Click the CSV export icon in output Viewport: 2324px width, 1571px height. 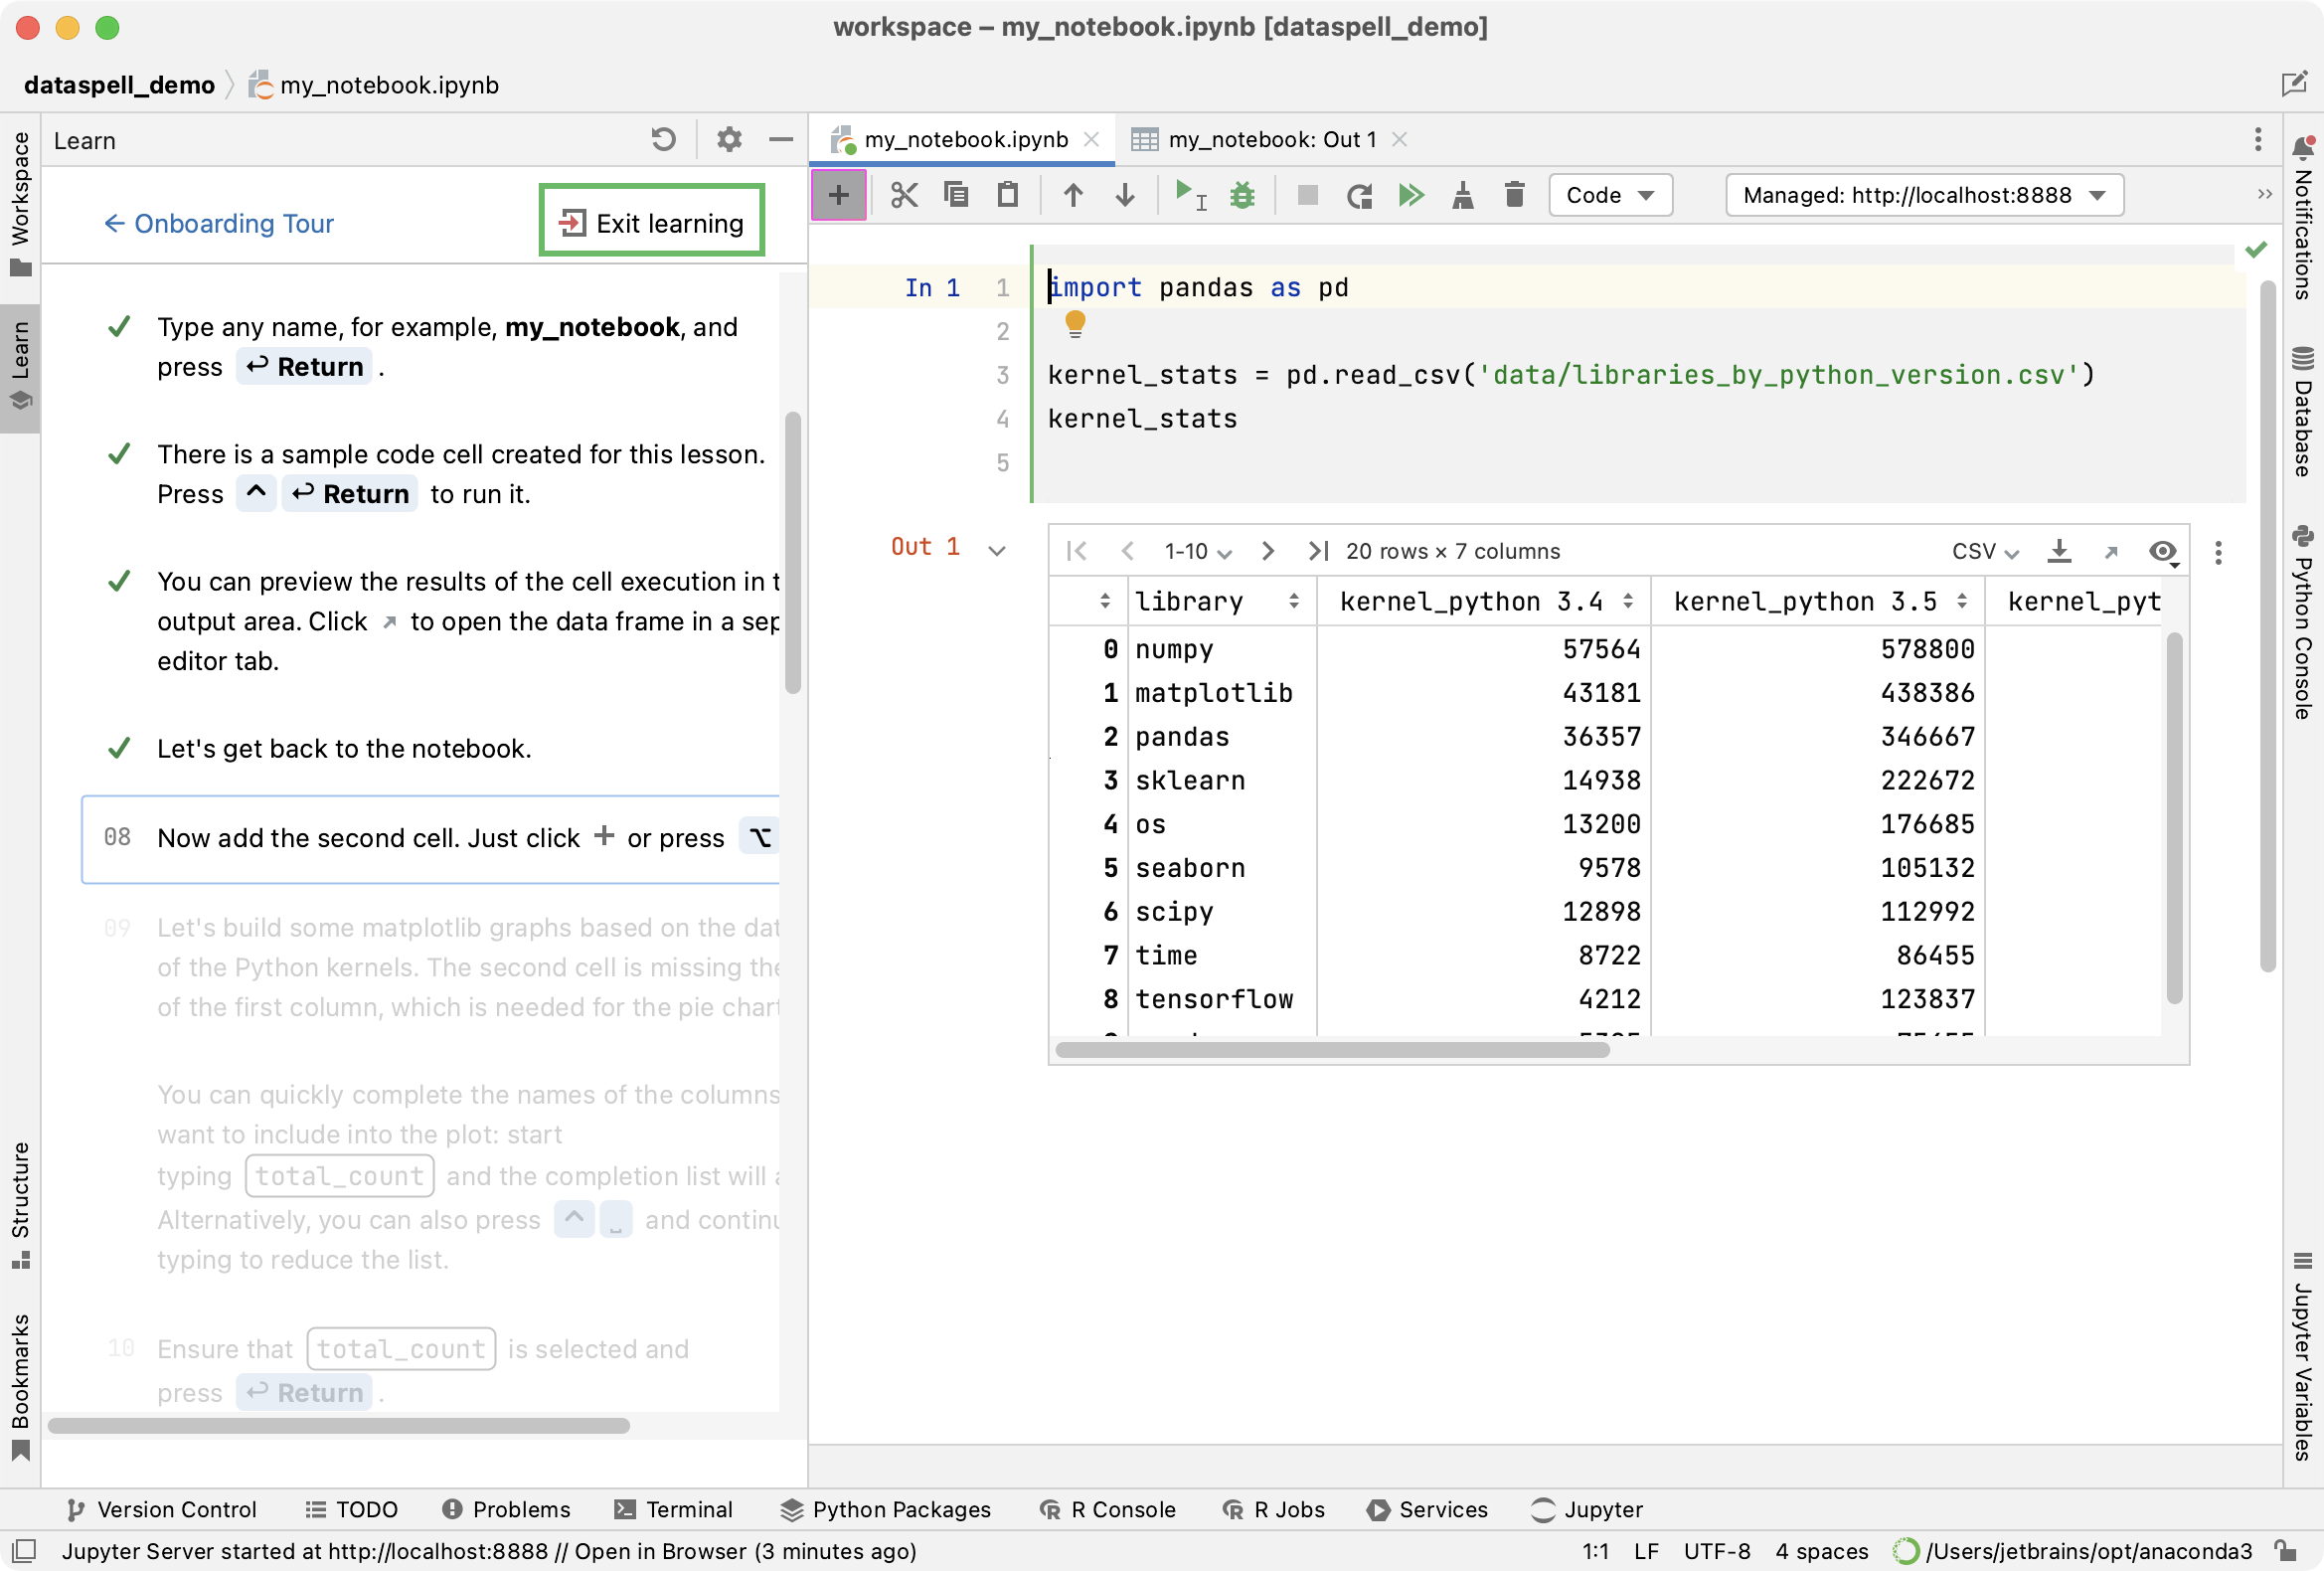[x=2060, y=549]
